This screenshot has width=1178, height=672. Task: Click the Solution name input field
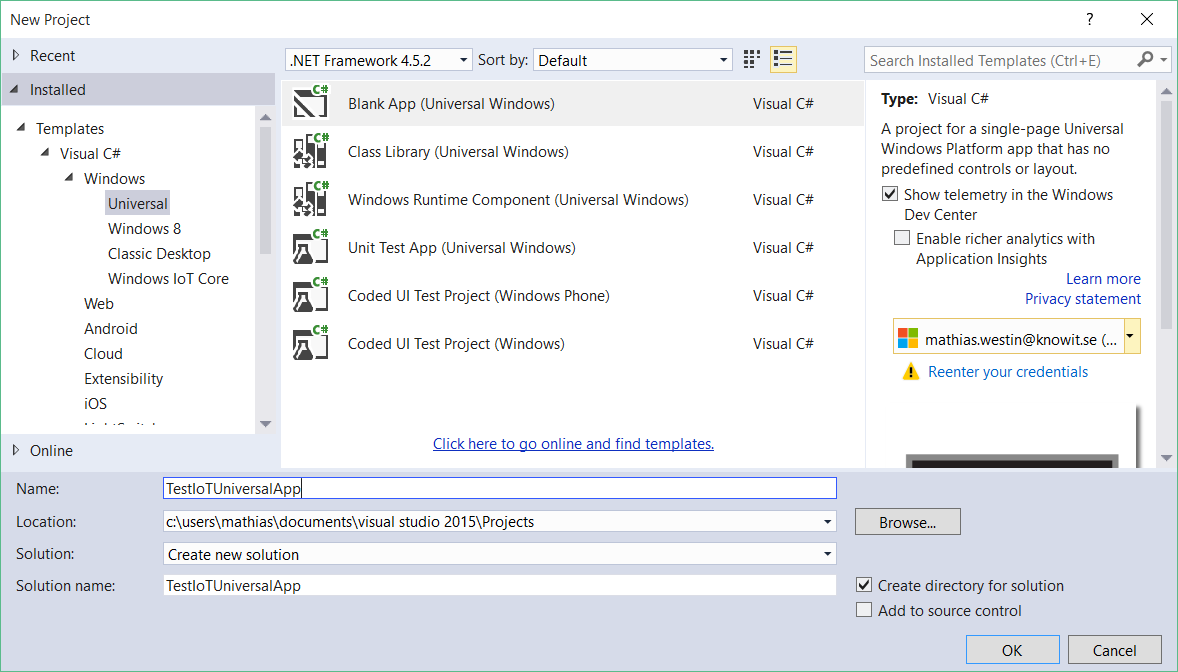coord(500,585)
